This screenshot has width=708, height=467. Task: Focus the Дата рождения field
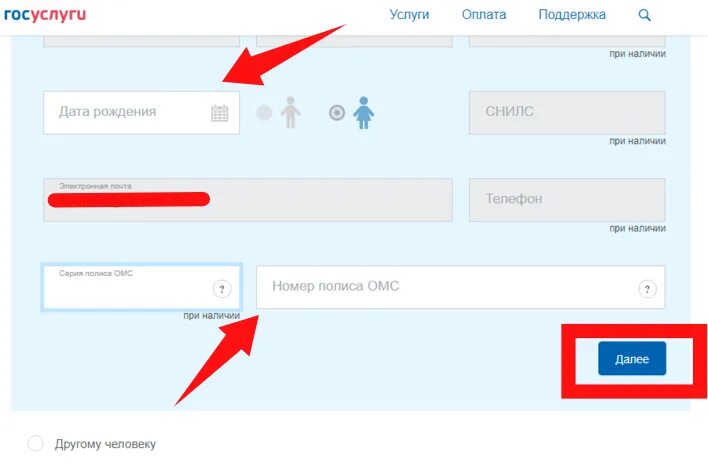coord(141,113)
